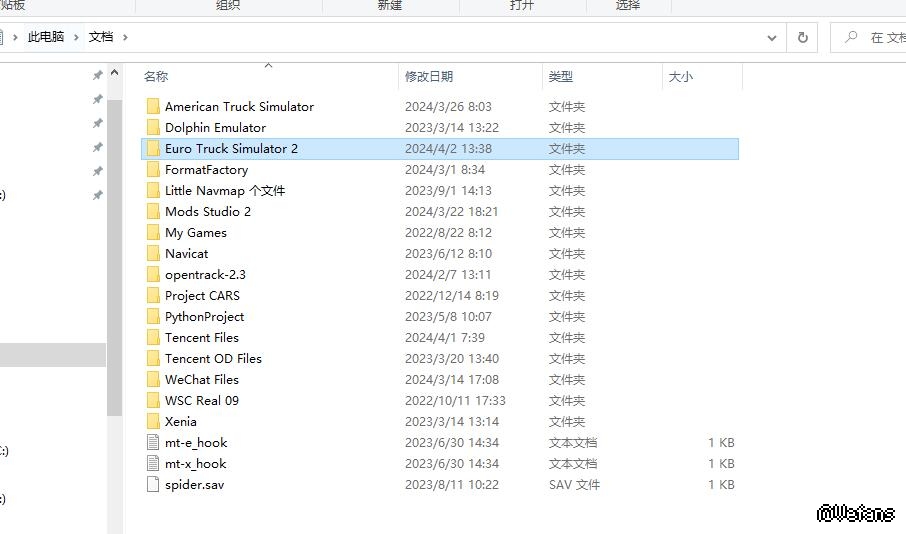Click the WSC Real 09 folder icon

pyautogui.click(x=153, y=400)
